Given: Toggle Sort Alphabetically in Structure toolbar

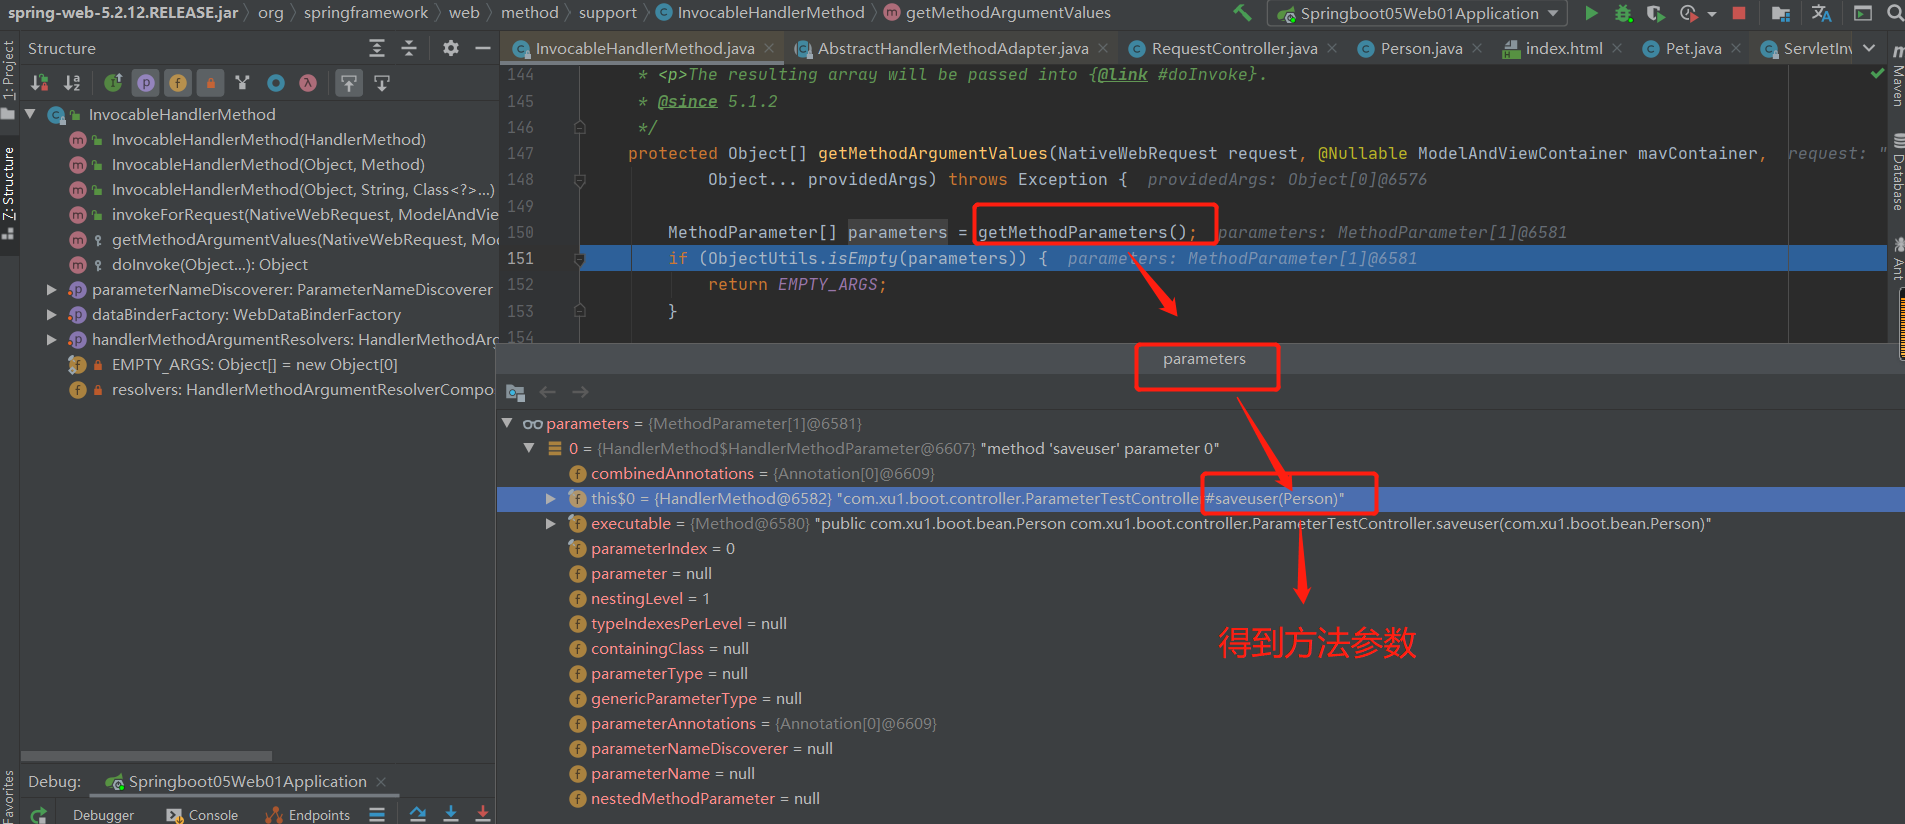Looking at the screenshot, I should pyautogui.click(x=72, y=83).
